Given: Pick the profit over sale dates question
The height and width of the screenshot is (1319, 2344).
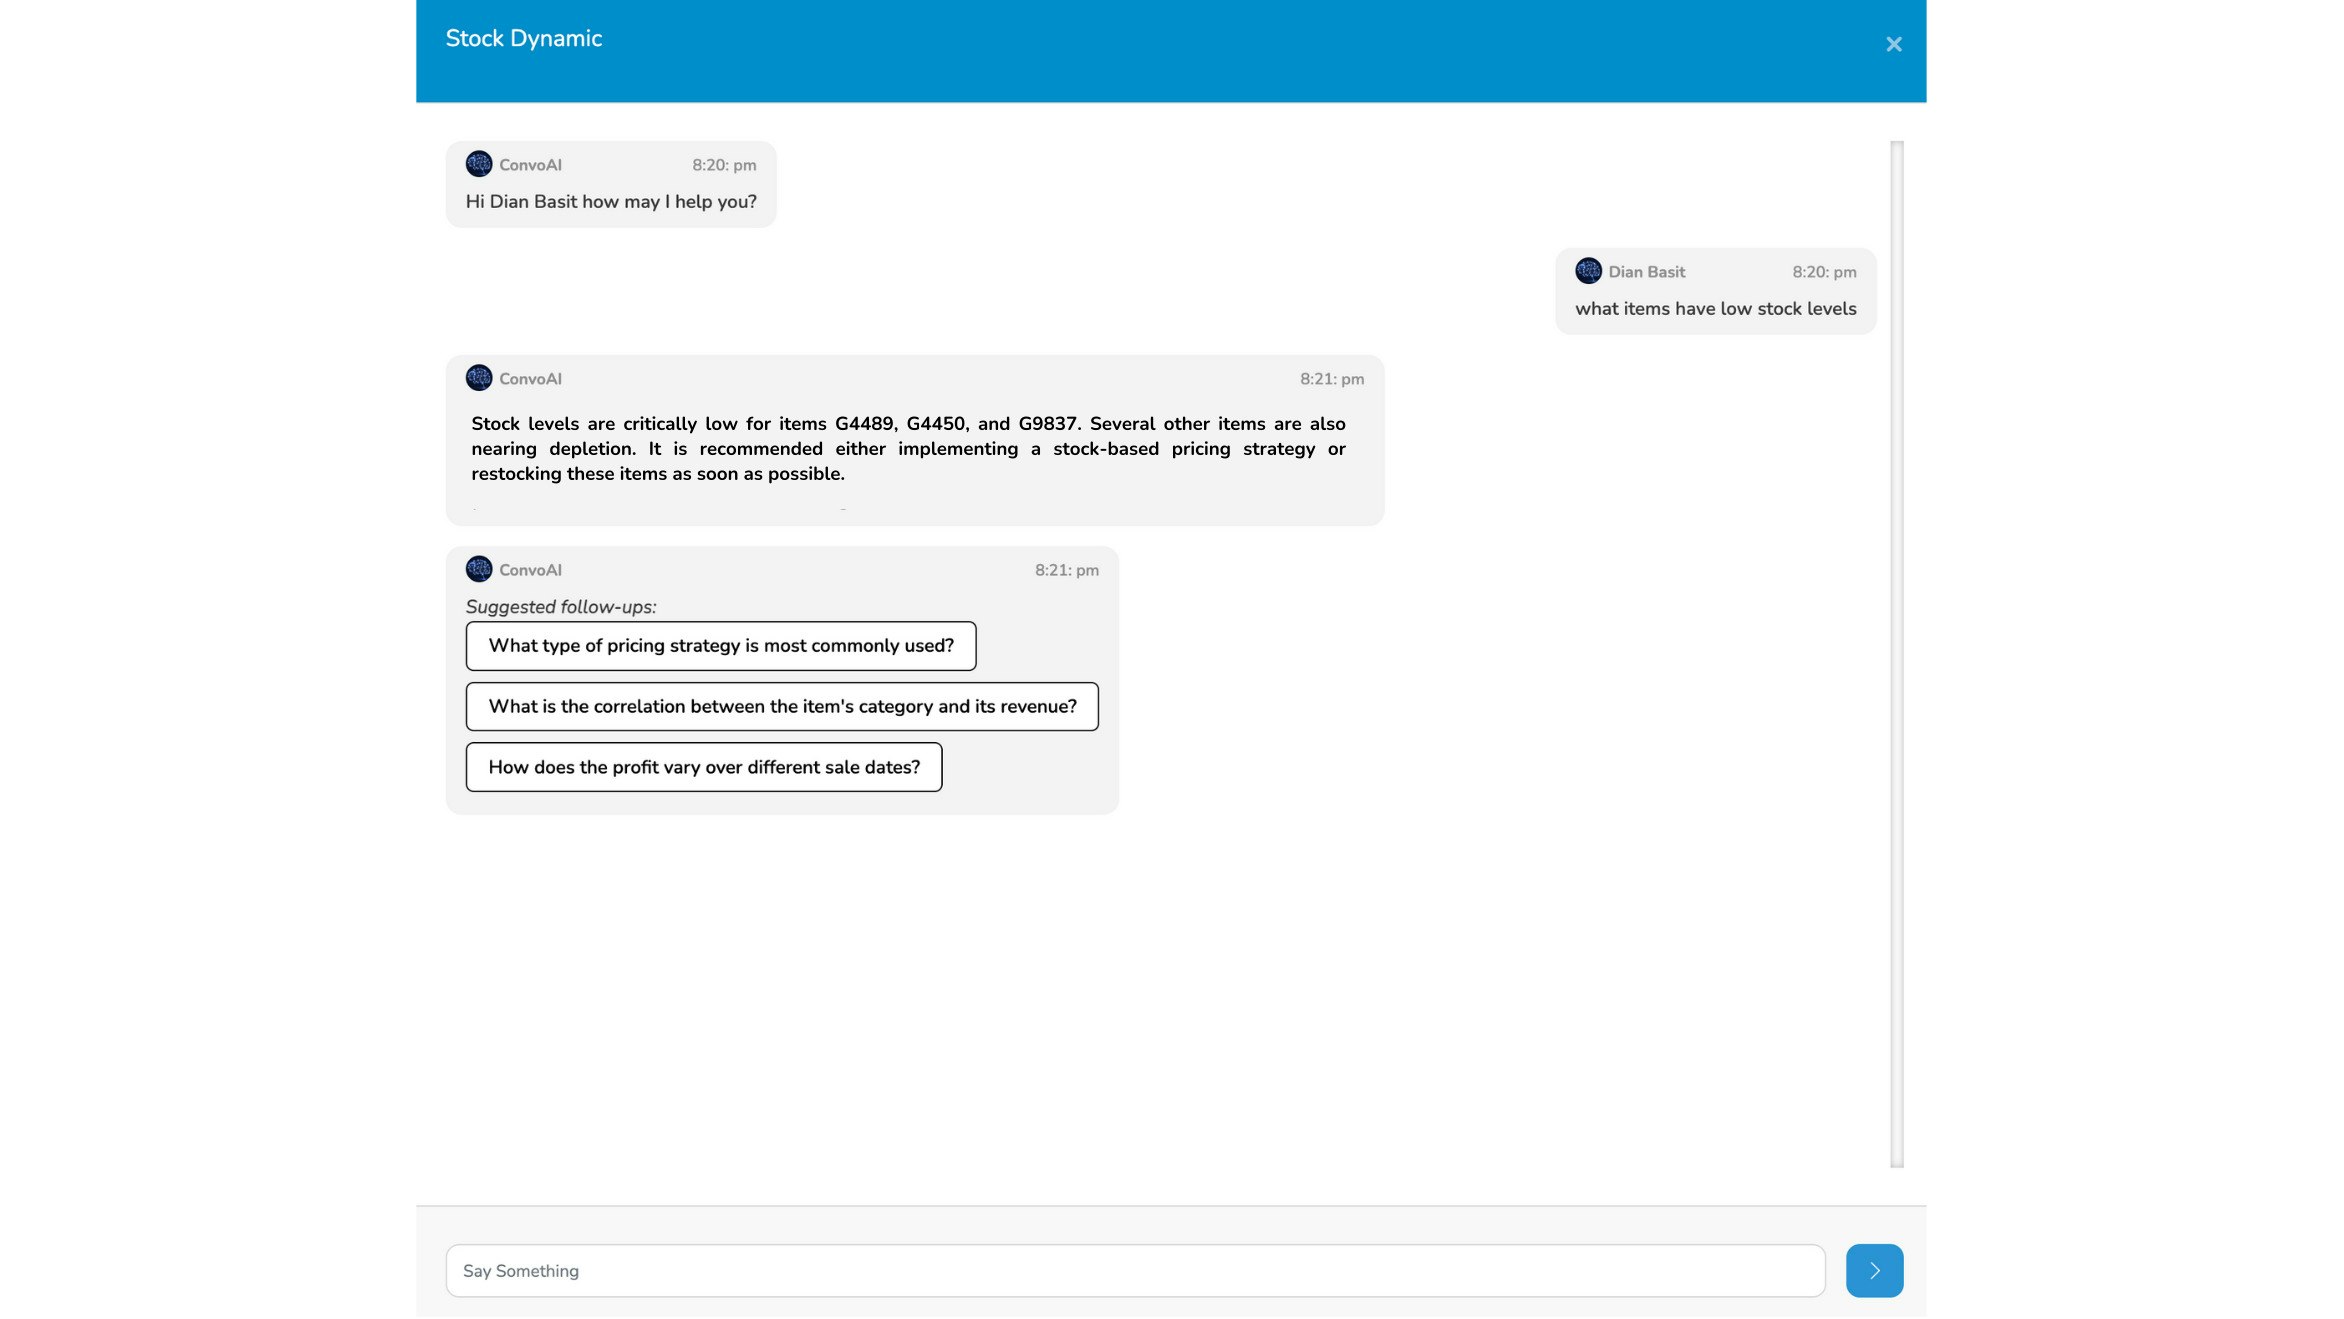Looking at the screenshot, I should point(703,767).
